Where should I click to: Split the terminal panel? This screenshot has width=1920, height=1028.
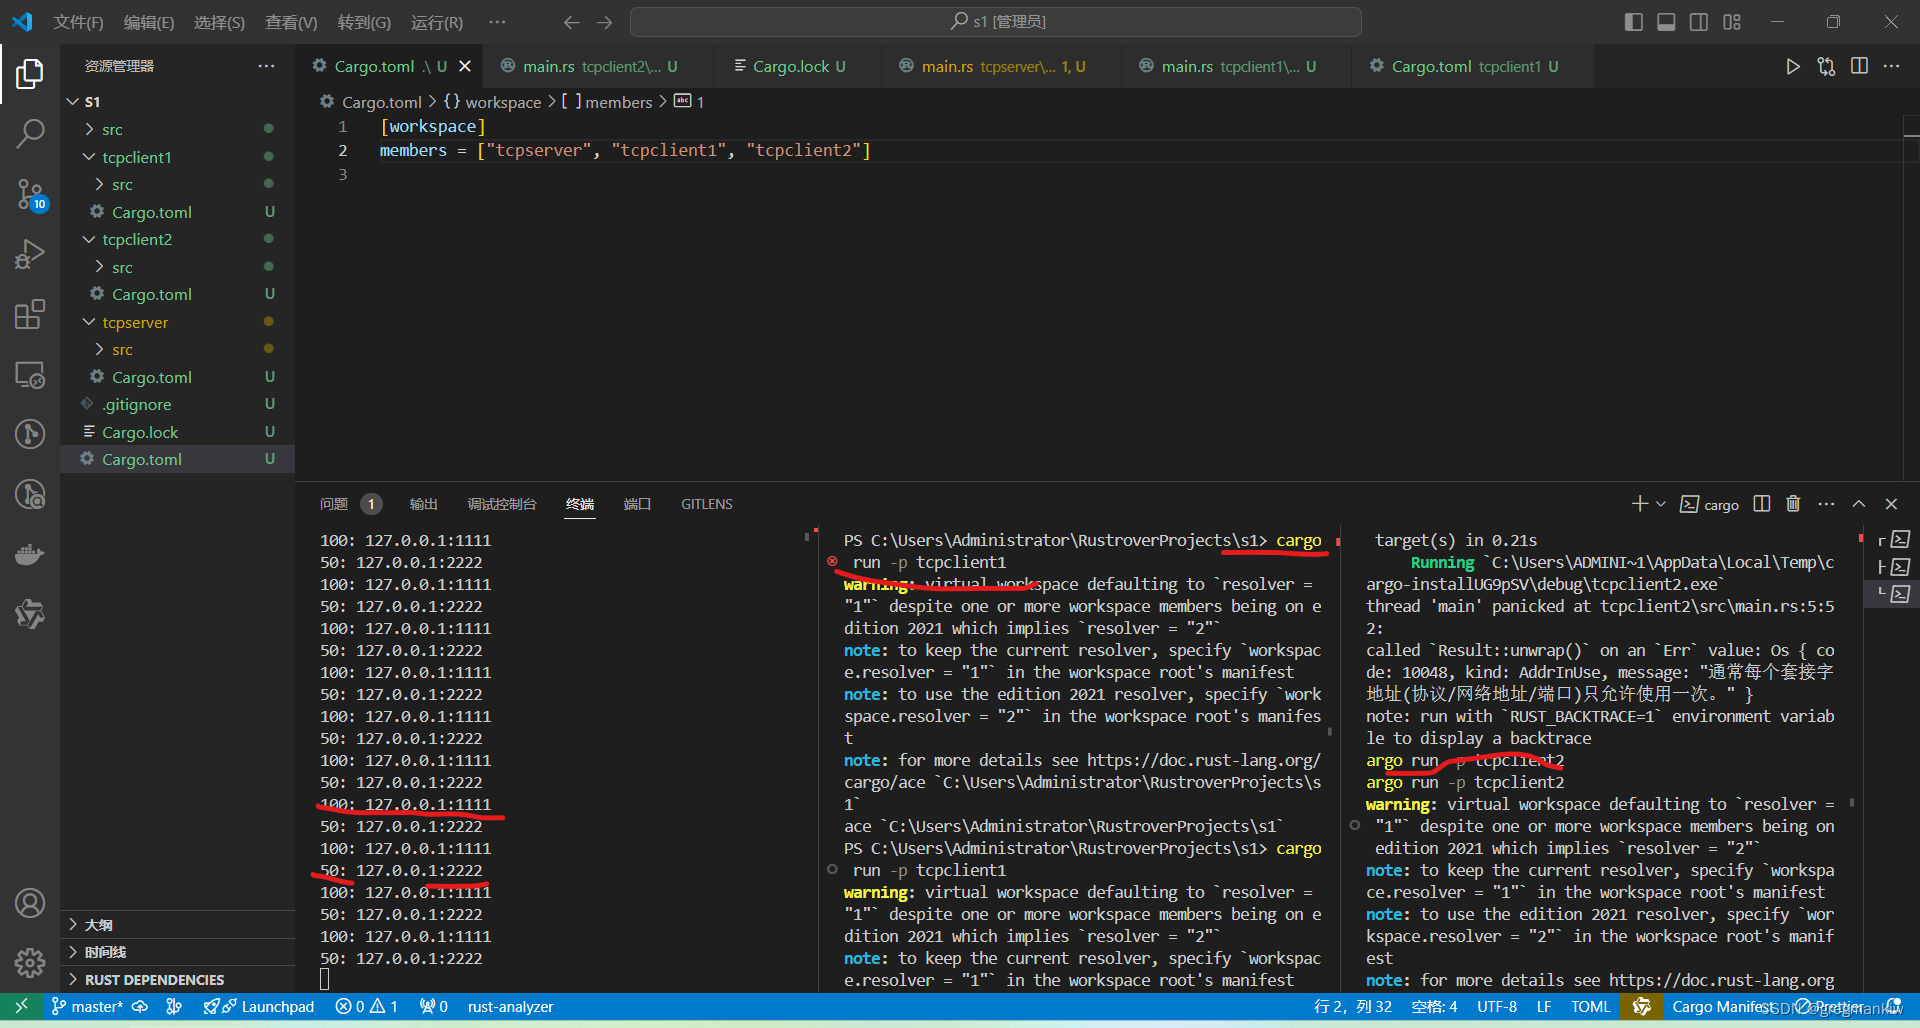pos(1762,504)
